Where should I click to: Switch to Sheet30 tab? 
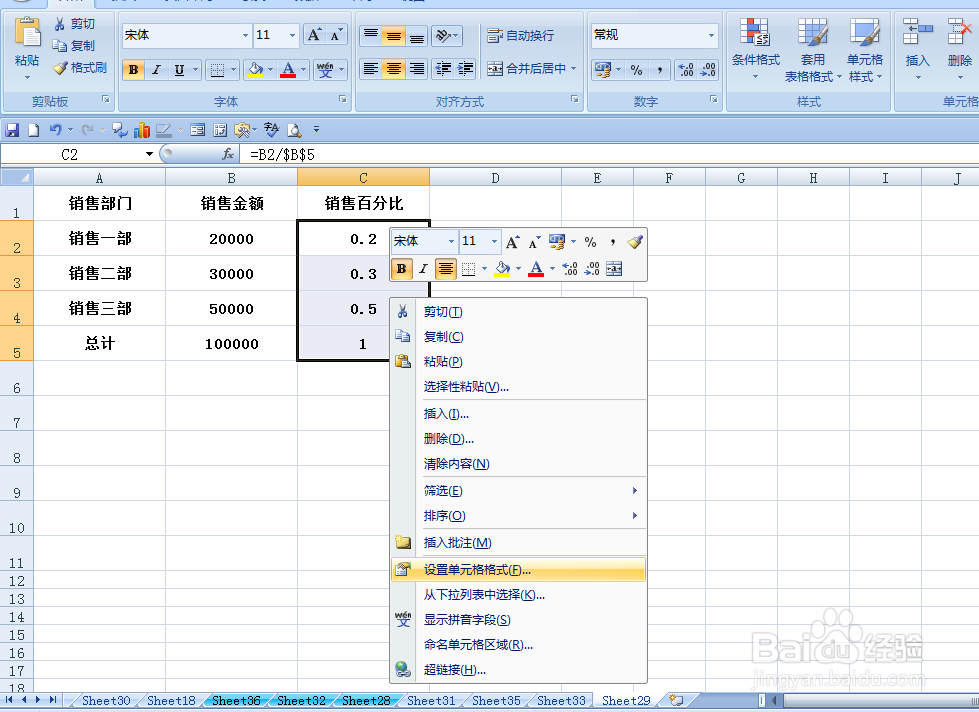tap(106, 700)
